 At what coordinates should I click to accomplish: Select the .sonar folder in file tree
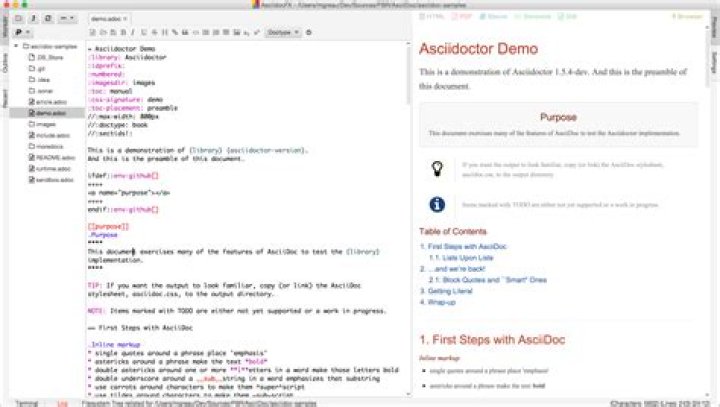(x=41, y=91)
